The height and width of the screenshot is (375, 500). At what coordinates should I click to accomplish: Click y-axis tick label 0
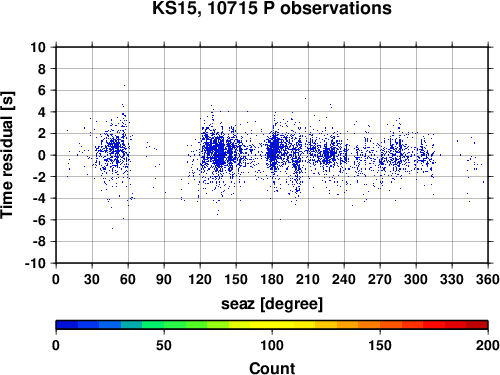(42, 155)
